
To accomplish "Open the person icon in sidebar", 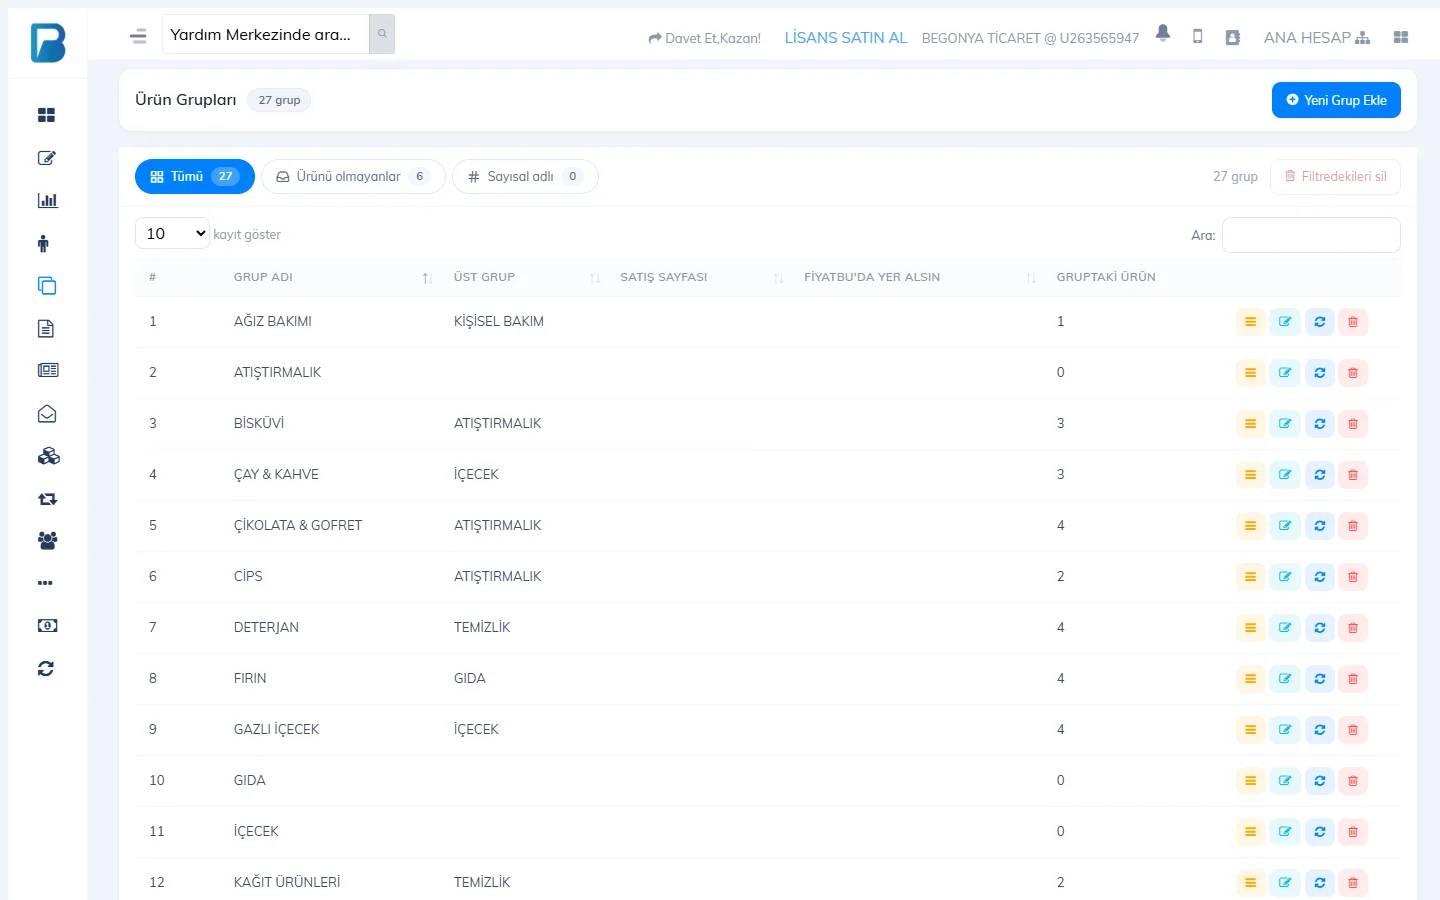I will point(43,243).
